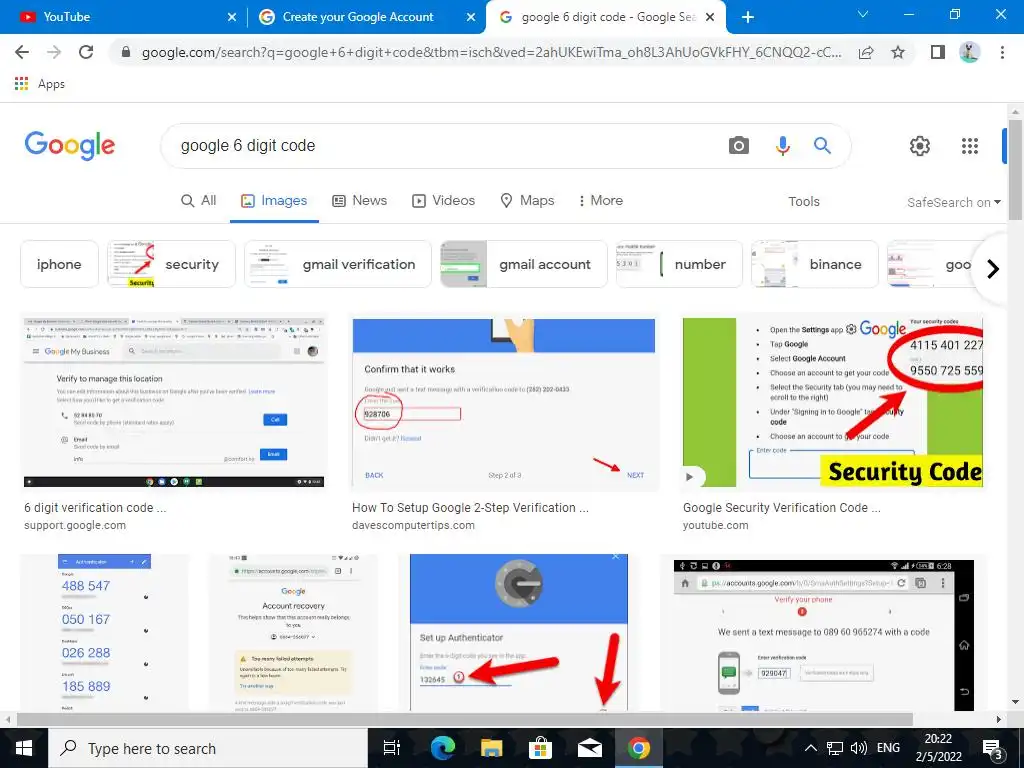The width and height of the screenshot is (1024, 768).
Task: Open volume control in system tray
Action: pos(859,748)
